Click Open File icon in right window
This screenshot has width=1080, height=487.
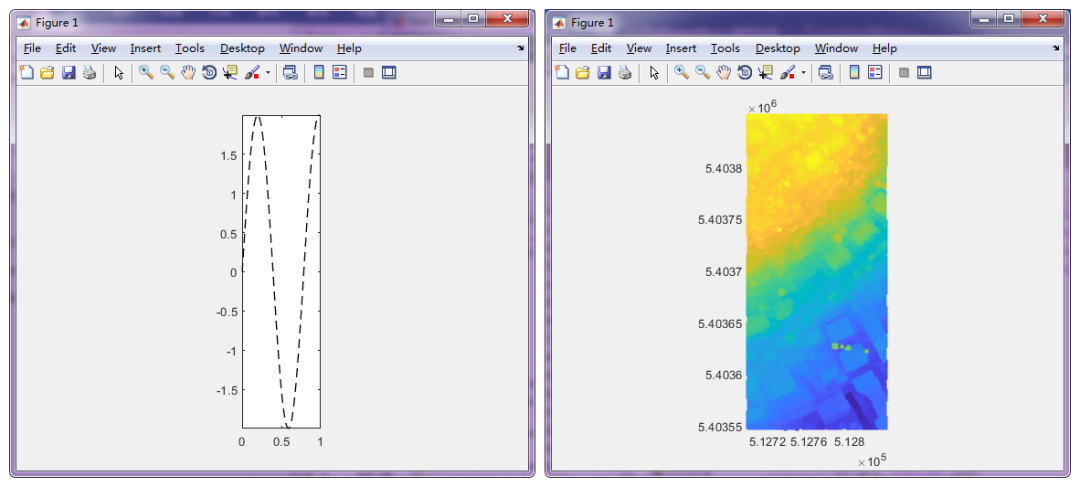click(582, 72)
